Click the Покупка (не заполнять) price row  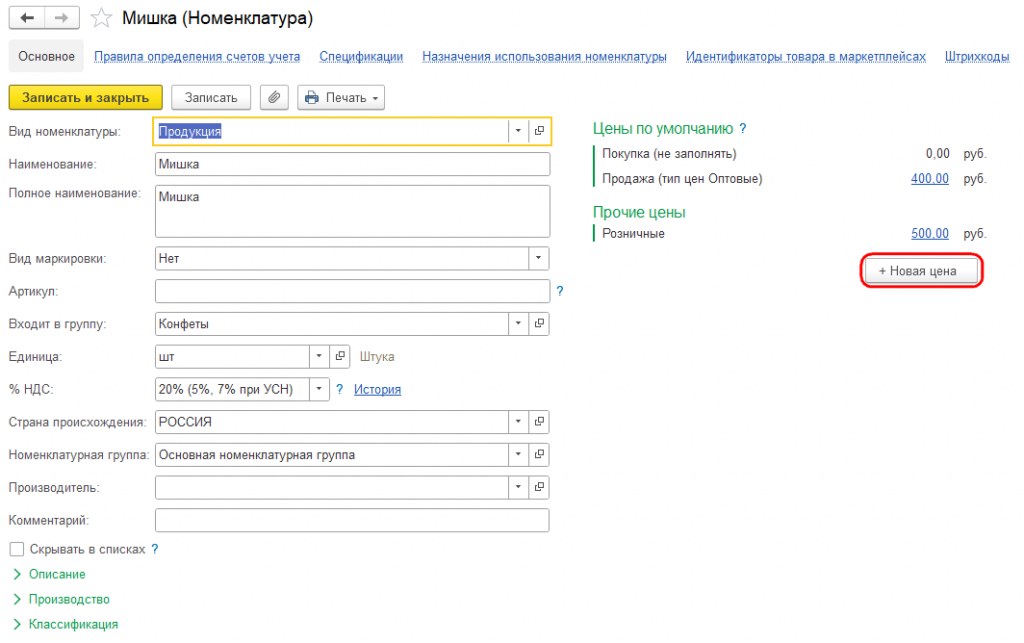(x=793, y=154)
